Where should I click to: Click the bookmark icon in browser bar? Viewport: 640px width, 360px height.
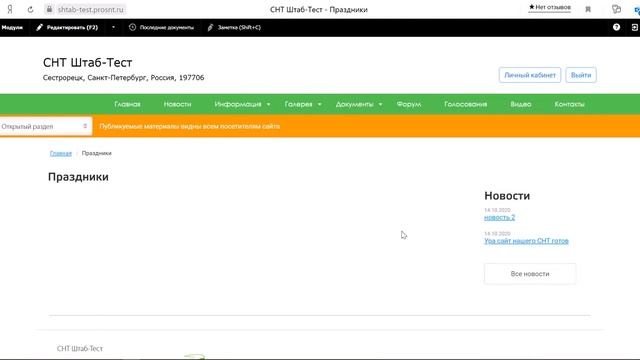(588, 9)
